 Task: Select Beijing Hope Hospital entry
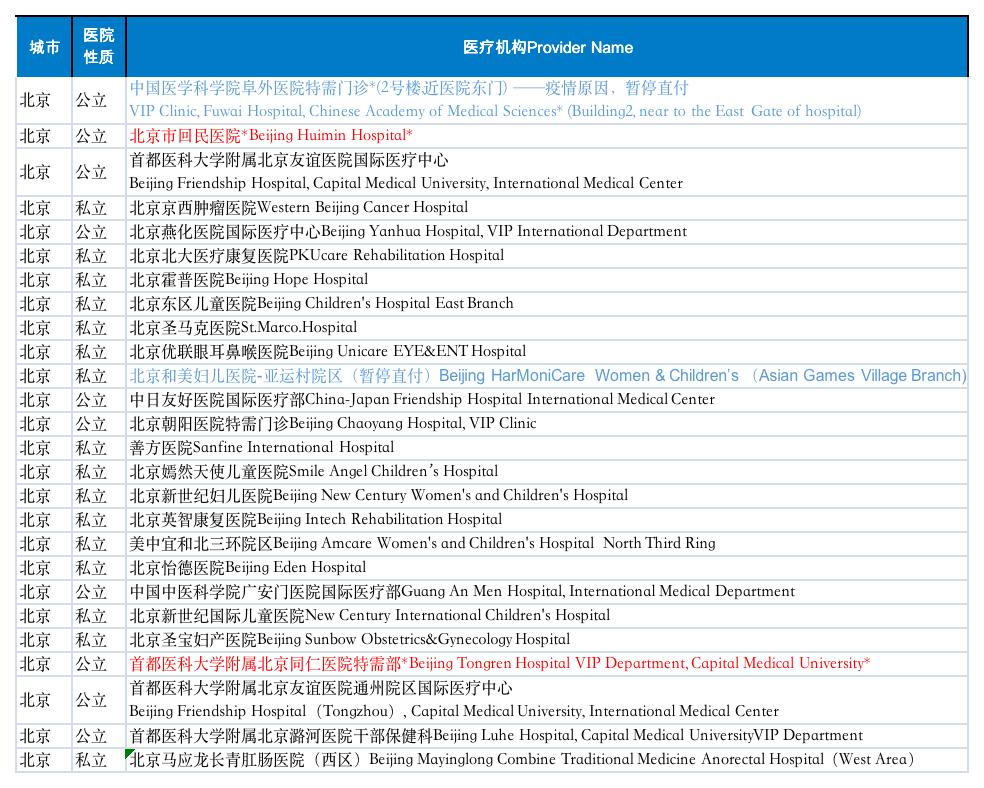coord(547,280)
